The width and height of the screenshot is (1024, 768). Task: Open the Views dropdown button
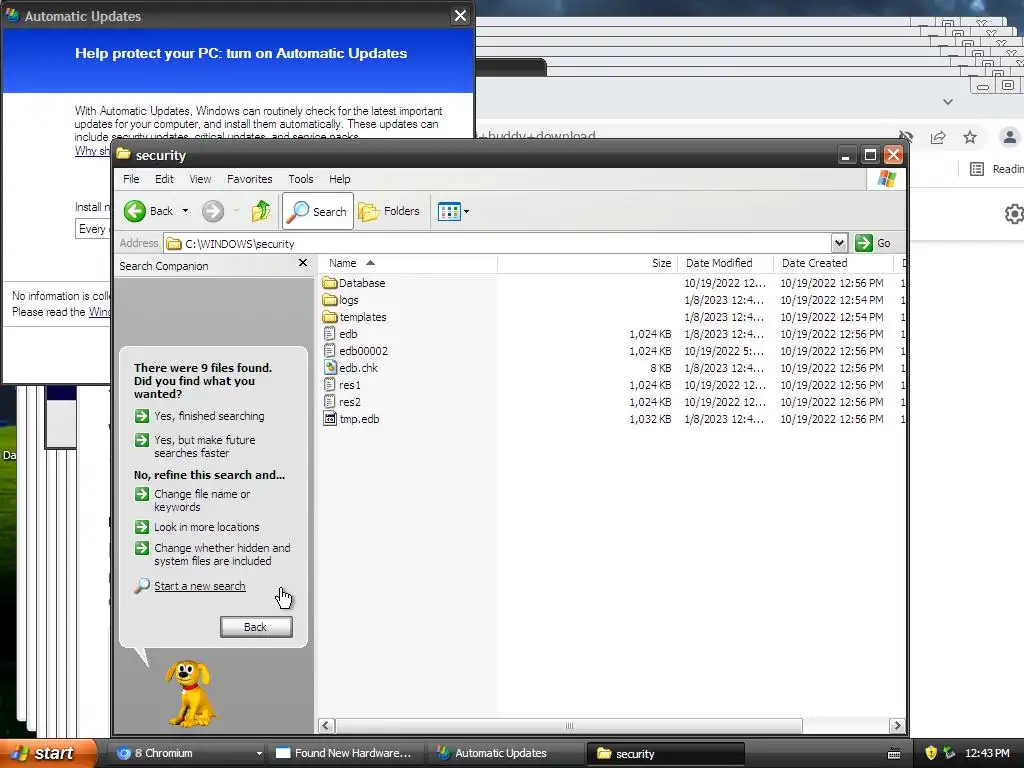tap(453, 212)
